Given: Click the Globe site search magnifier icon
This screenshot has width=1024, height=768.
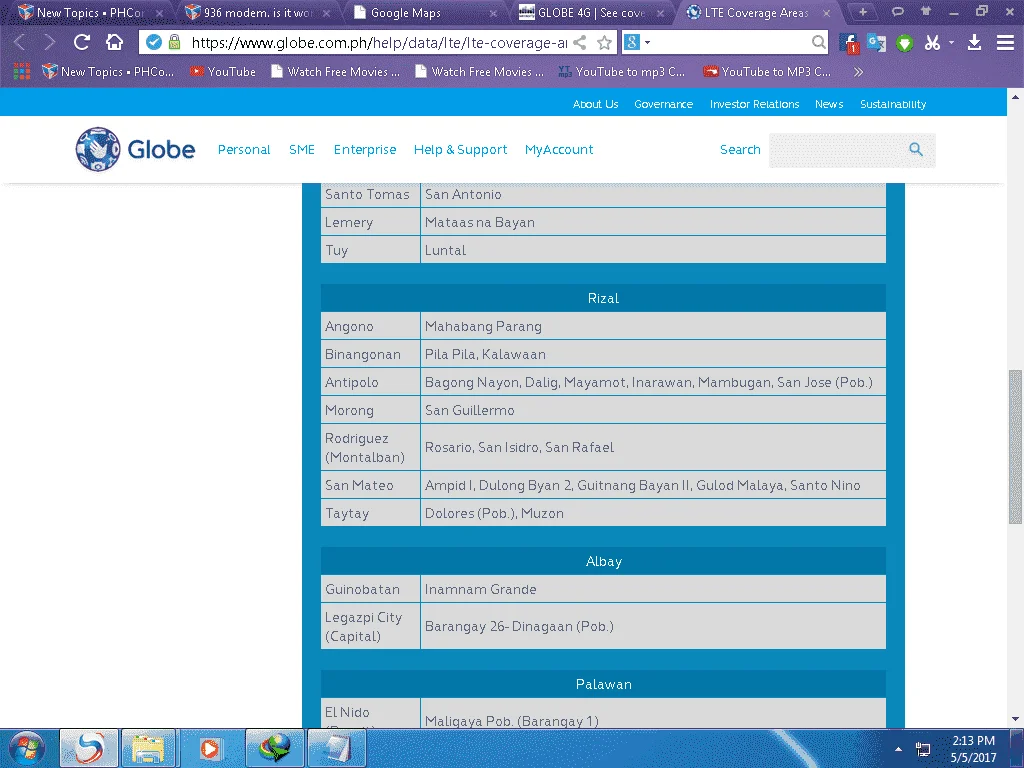Looking at the screenshot, I should [x=916, y=150].
